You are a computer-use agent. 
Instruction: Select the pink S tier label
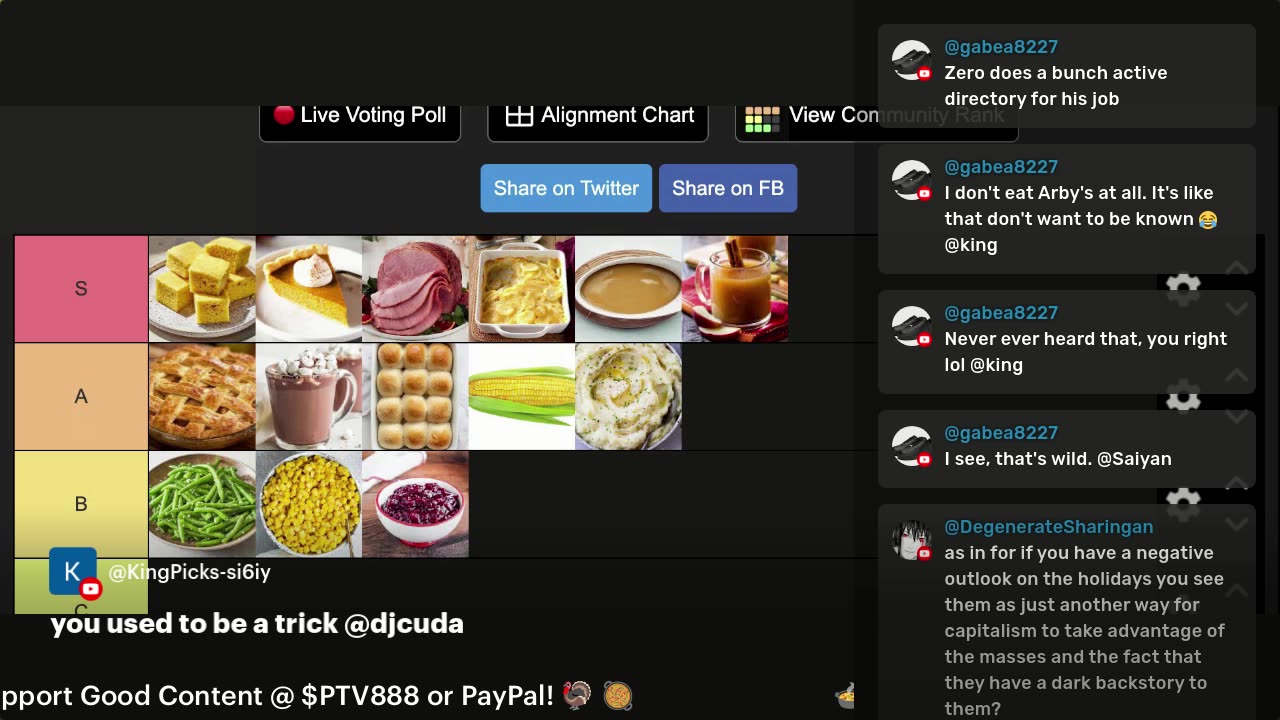click(x=81, y=289)
